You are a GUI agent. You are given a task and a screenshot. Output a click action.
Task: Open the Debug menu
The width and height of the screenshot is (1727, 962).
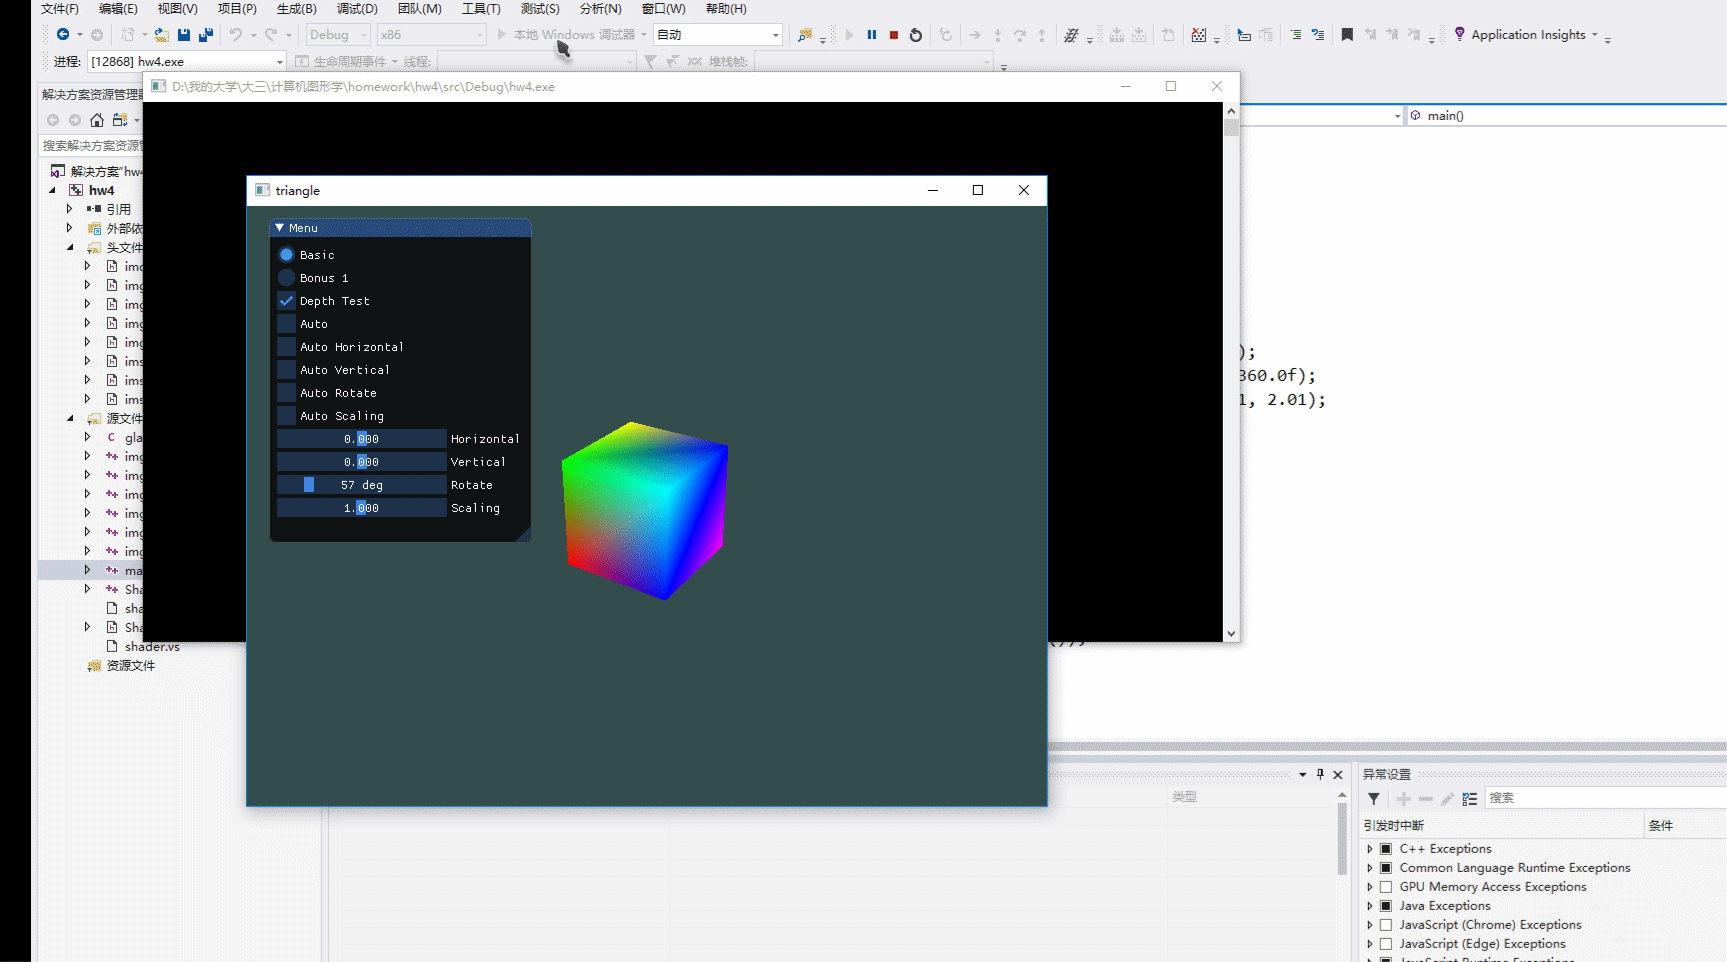357,9
